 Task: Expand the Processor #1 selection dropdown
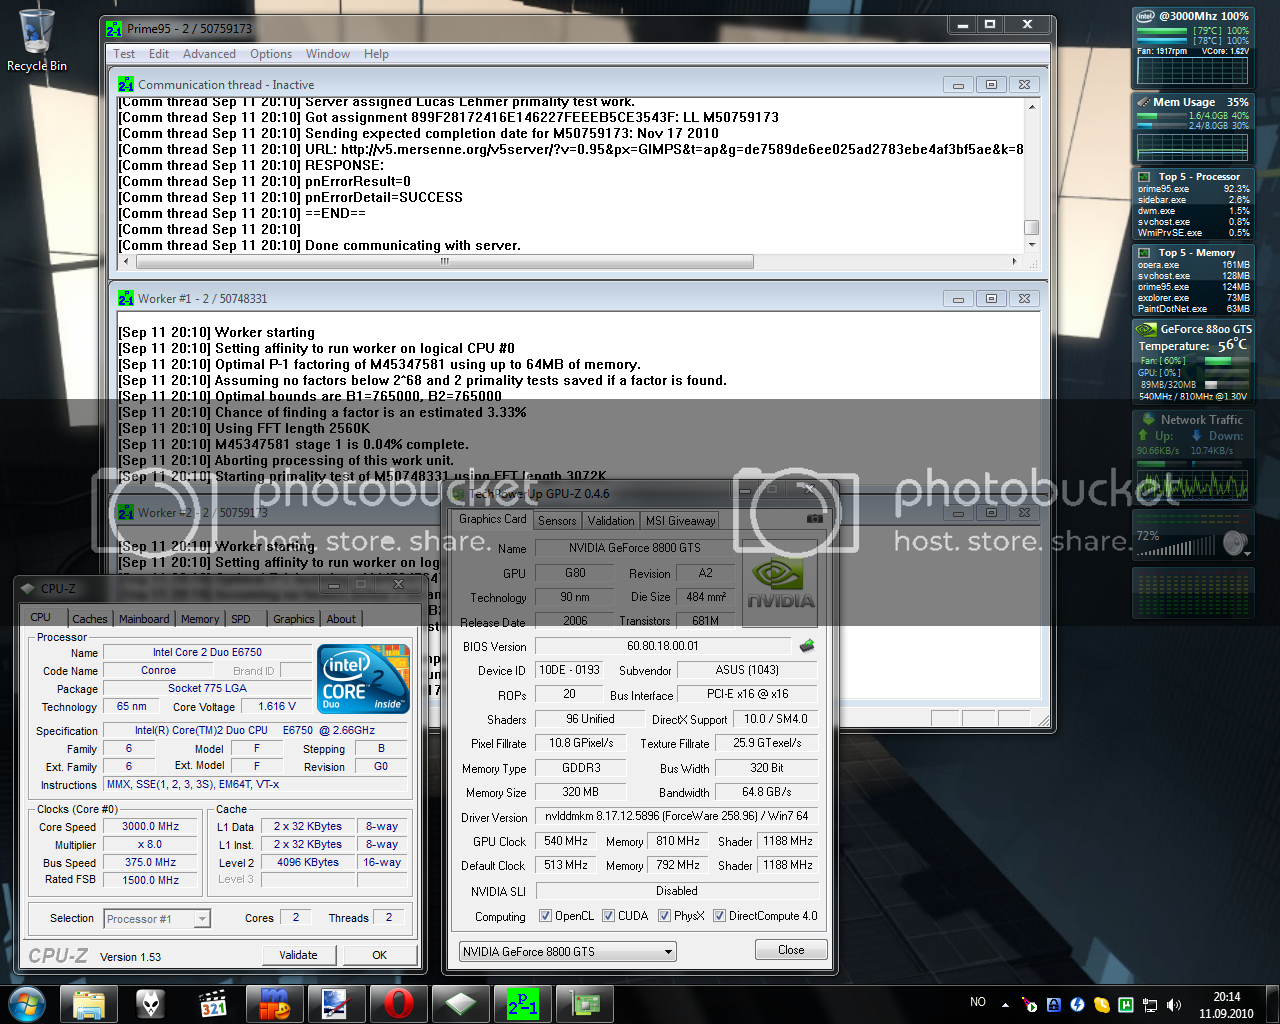tap(157, 919)
